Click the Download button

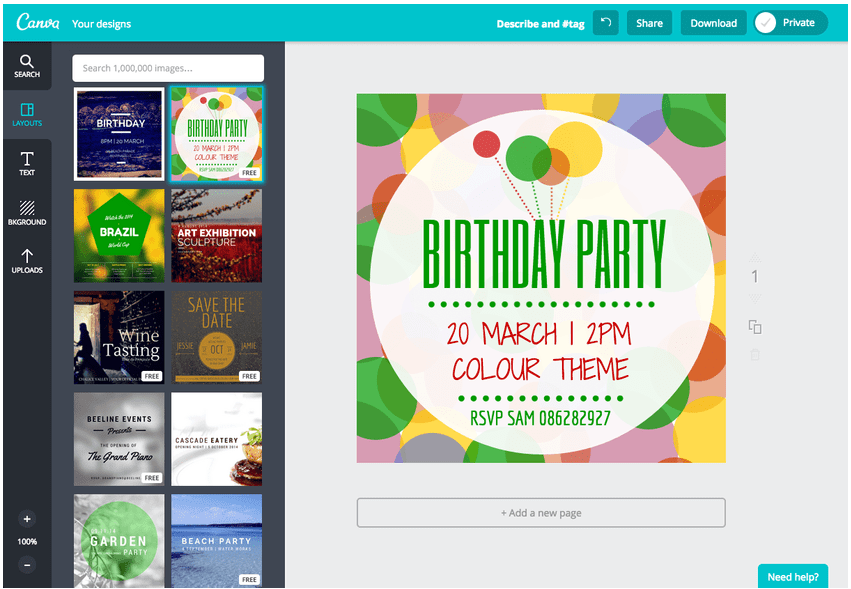click(x=713, y=23)
